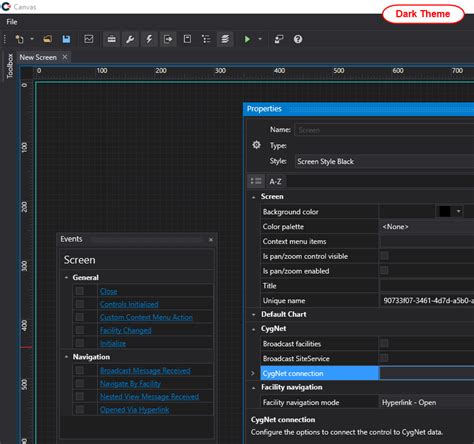Click the stacked layers toolbar icon
The image size is (474, 444).
(x=225, y=39)
